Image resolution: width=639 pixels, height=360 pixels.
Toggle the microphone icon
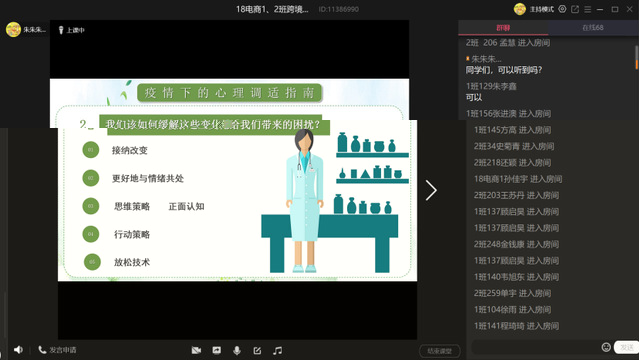(x=237, y=350)
